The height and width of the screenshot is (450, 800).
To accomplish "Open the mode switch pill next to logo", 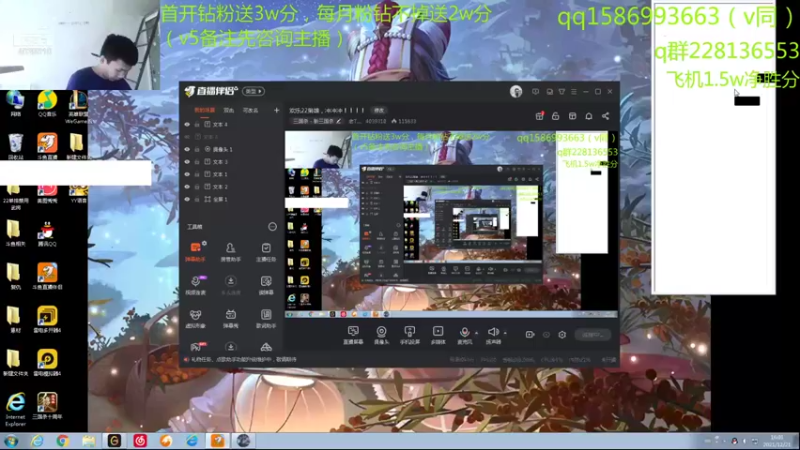I will [254, 91].
